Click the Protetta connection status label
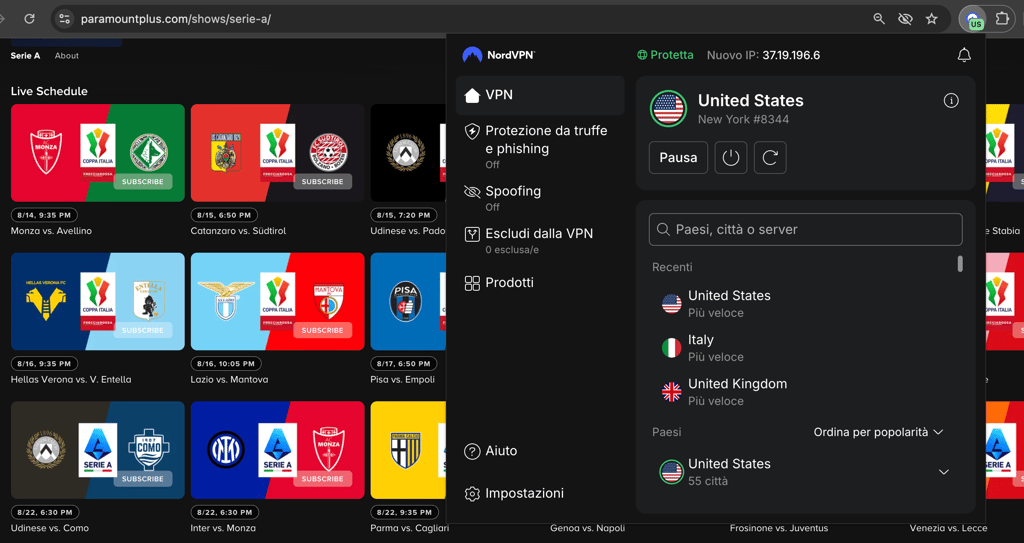Viewport: 1024px width, 543px height. 665,55
